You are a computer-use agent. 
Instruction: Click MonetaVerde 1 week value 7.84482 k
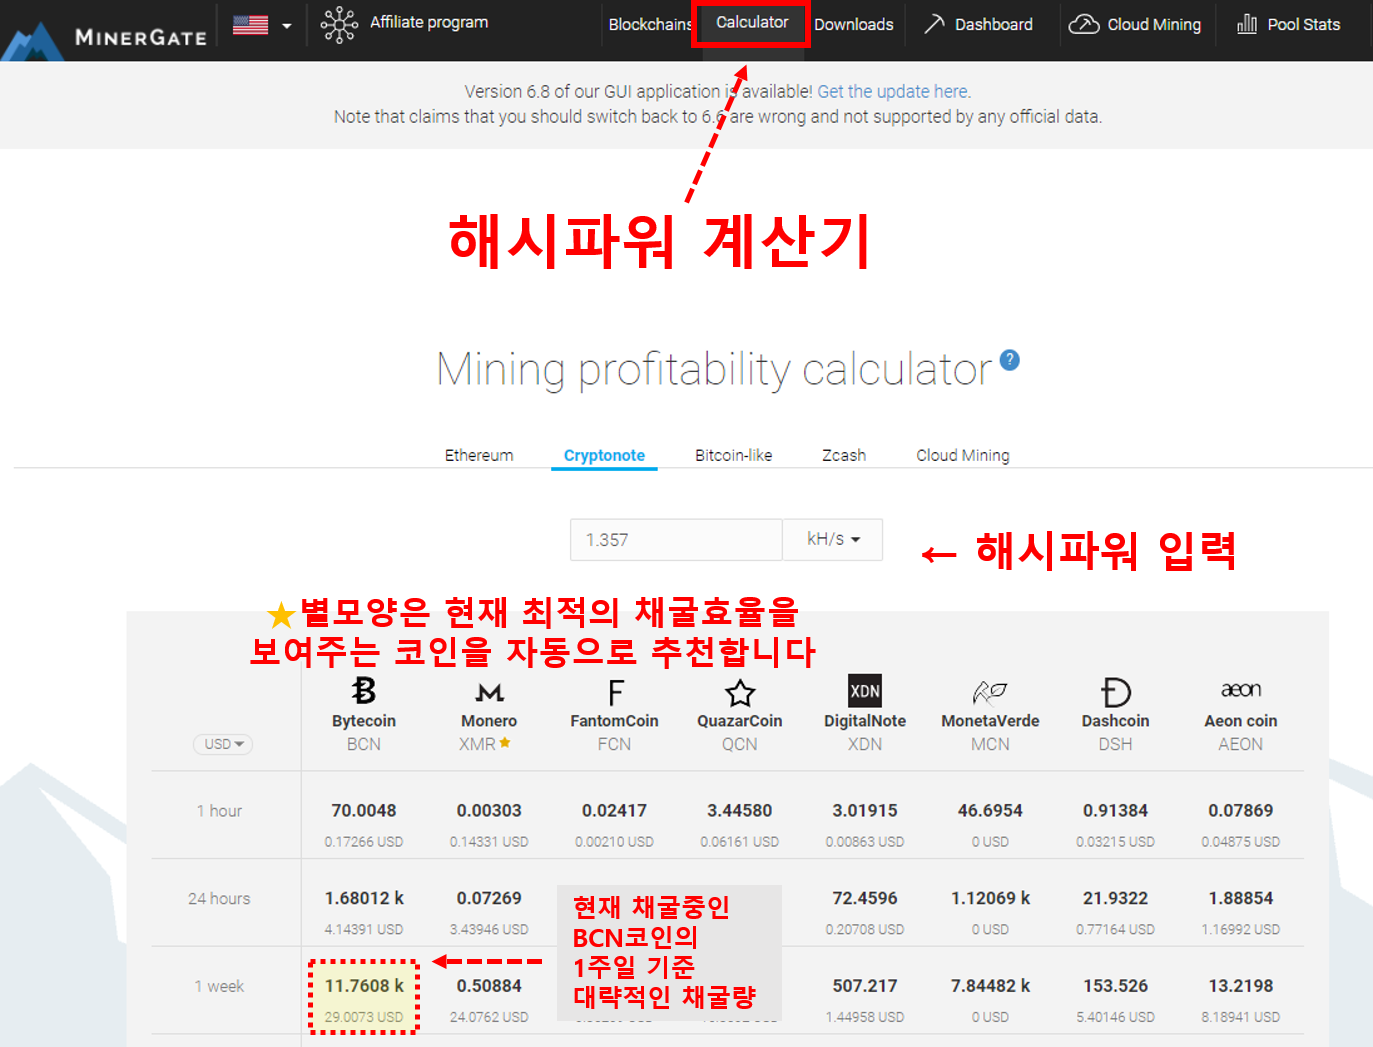tap(990, 986)
